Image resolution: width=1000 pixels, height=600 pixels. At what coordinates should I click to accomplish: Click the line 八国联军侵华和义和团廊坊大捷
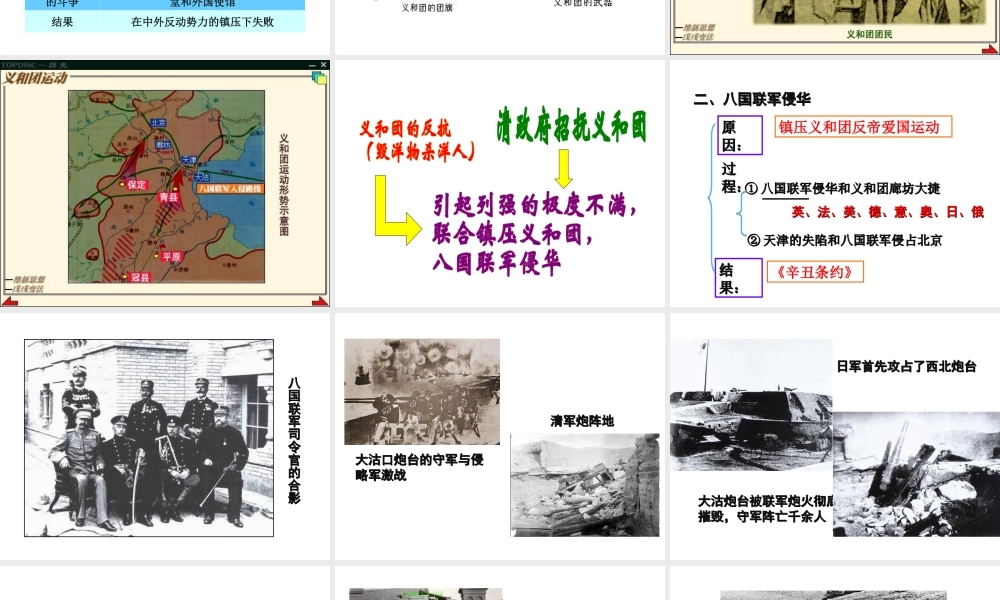click(850, 188)
